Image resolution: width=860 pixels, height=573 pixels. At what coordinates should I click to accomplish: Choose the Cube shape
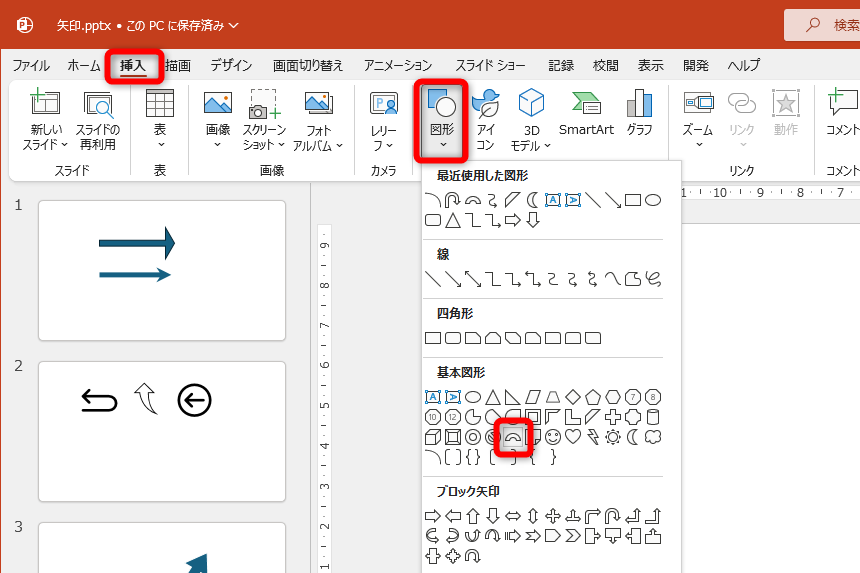433,437
